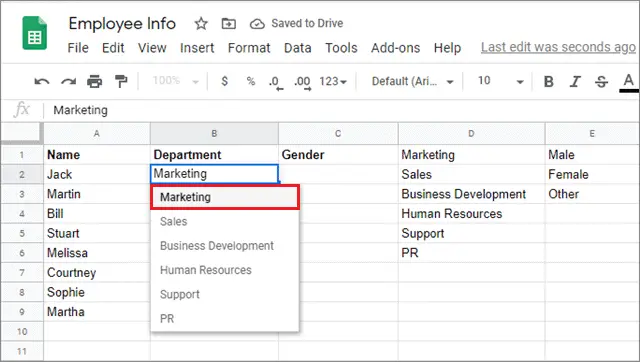Screen dimensions: 640x362
Task: Click the Other cell in column E
Action: point(592,194)
